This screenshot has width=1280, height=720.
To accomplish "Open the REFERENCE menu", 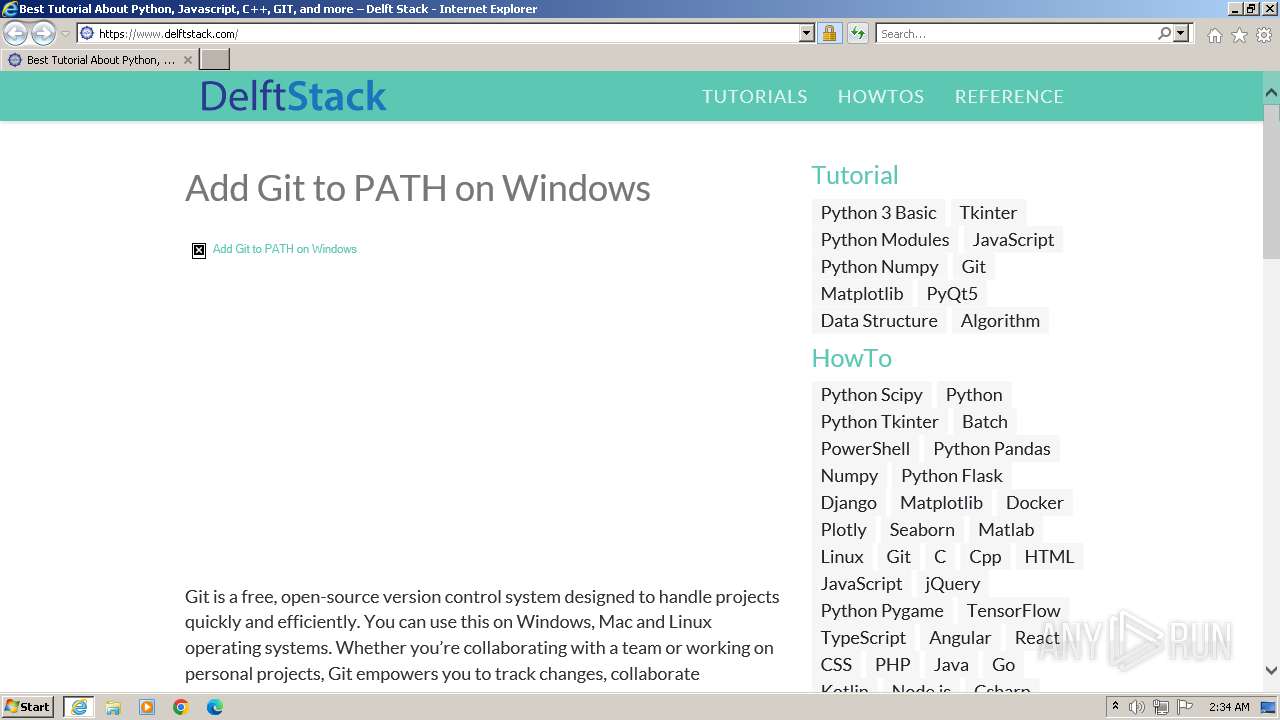I will [x=1009, y=96].
